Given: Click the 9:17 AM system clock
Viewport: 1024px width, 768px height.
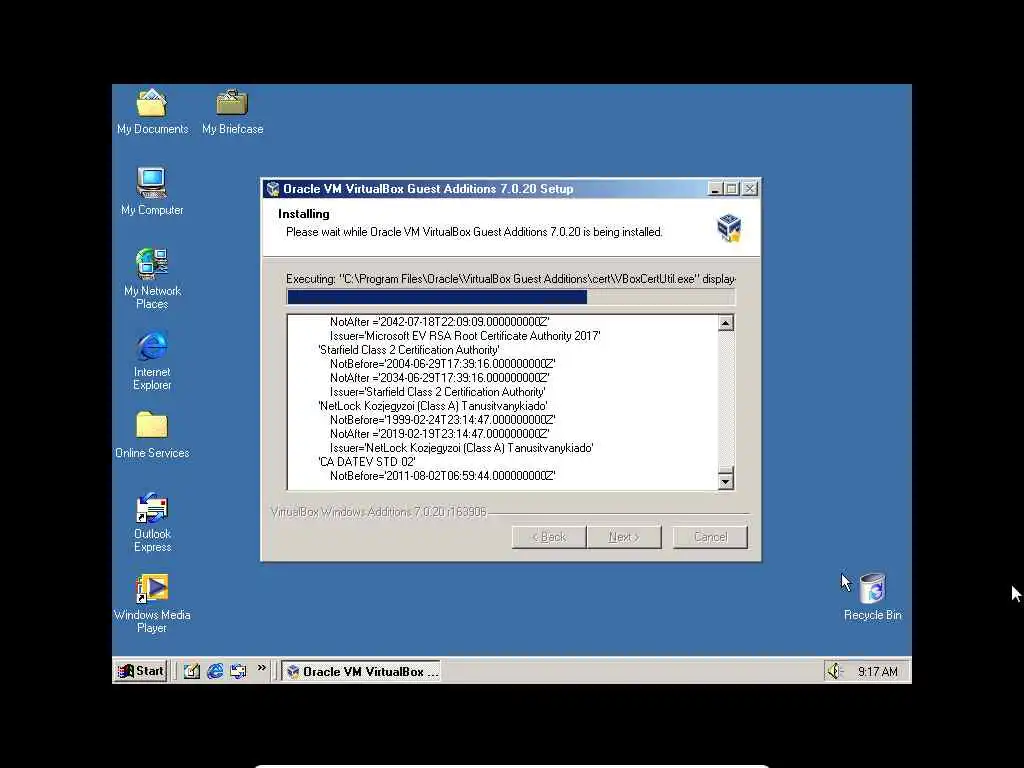Looking at the screenshot, I should pyautogui.click(x=878, y=672).
